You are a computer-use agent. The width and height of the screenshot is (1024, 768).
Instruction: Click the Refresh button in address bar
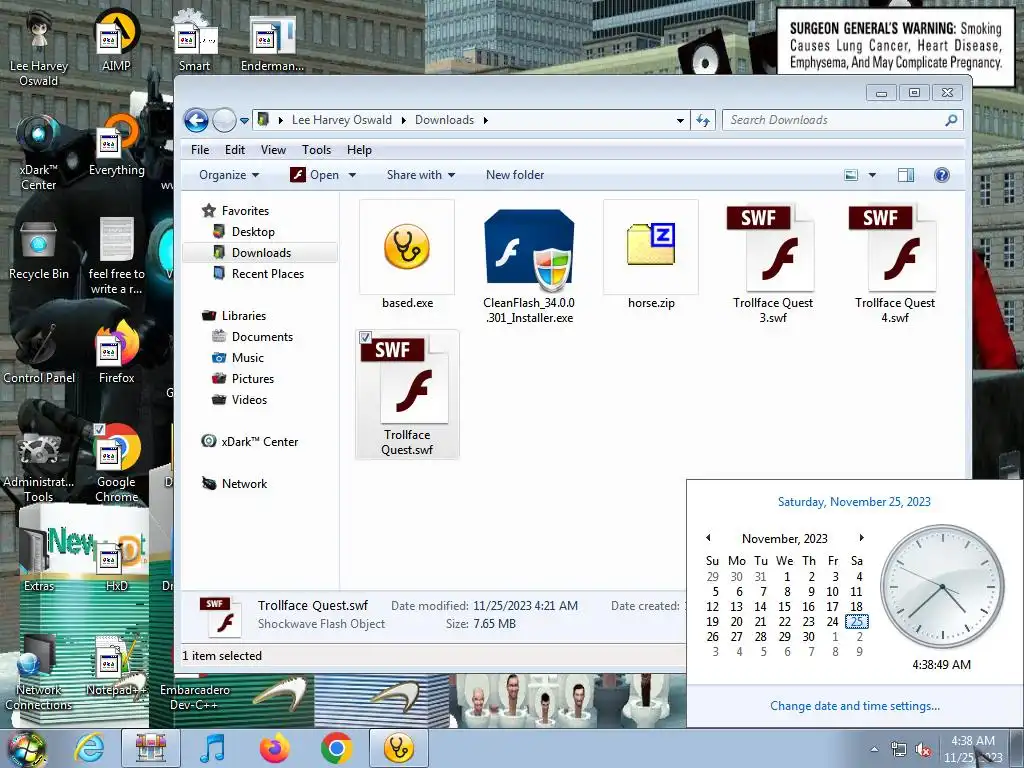point(703,120)
